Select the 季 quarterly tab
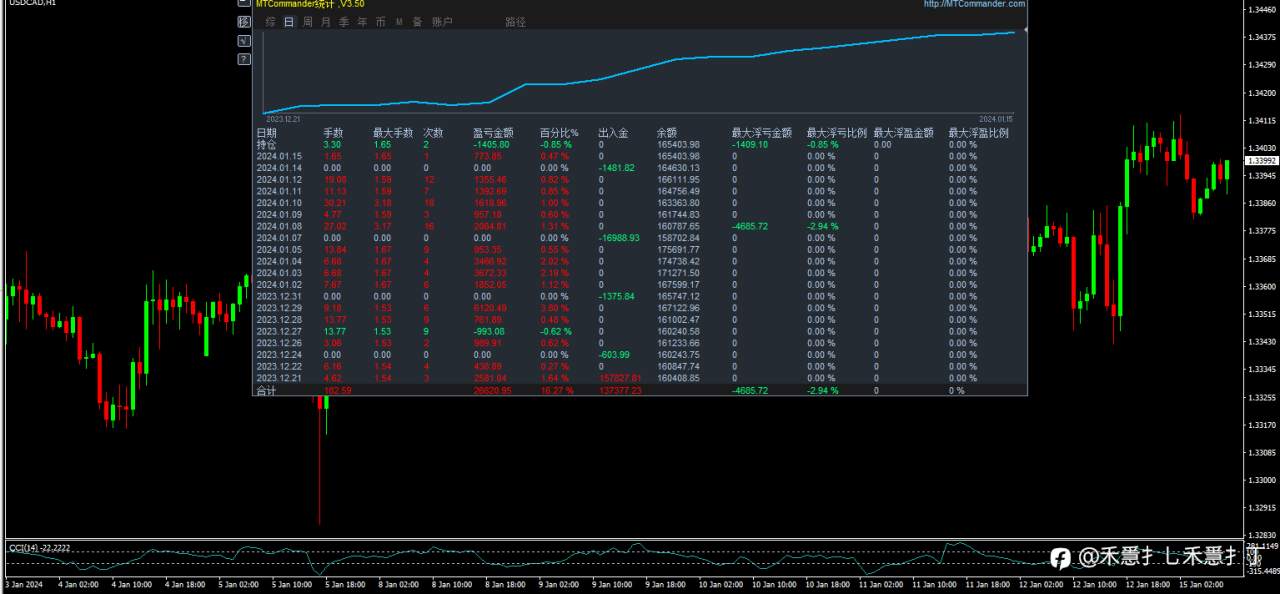The width and height of the screenshot is (1280, 594). [344, 22]
